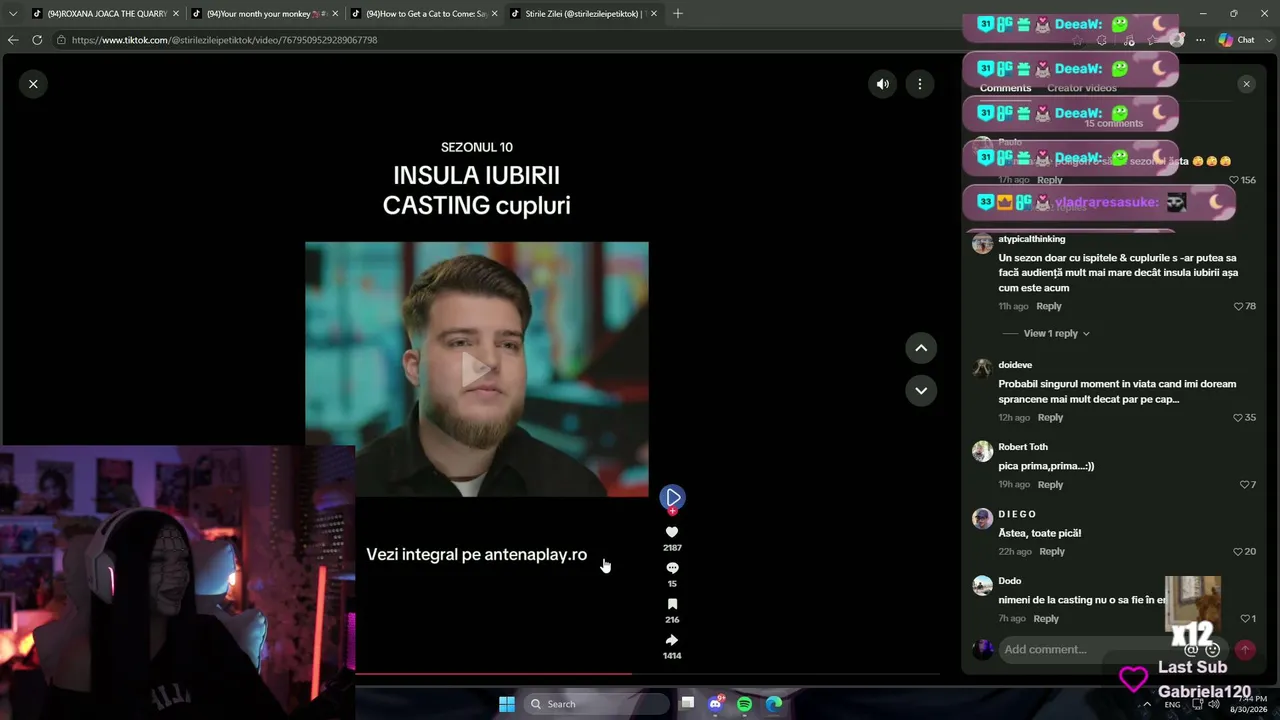1280x720 pixels.
Task: Switch to ROXANA JOACA THE QUARRY tab
Action: 105,14
